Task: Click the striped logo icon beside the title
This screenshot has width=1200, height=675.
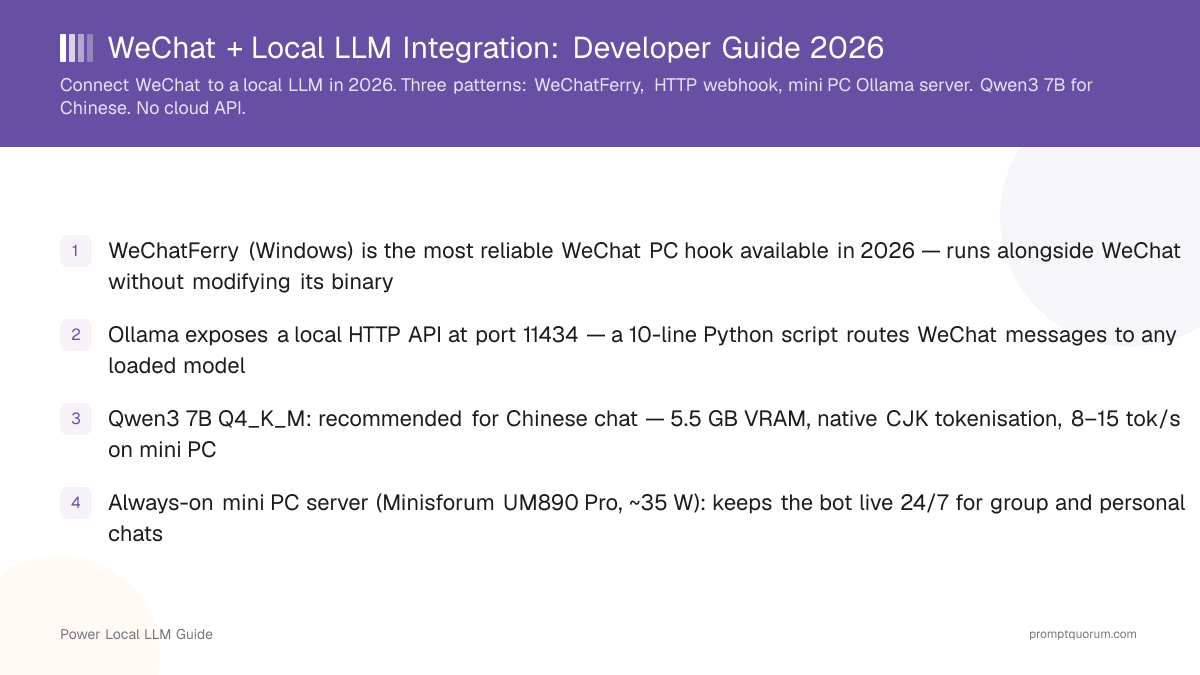Action: point(77,48)
